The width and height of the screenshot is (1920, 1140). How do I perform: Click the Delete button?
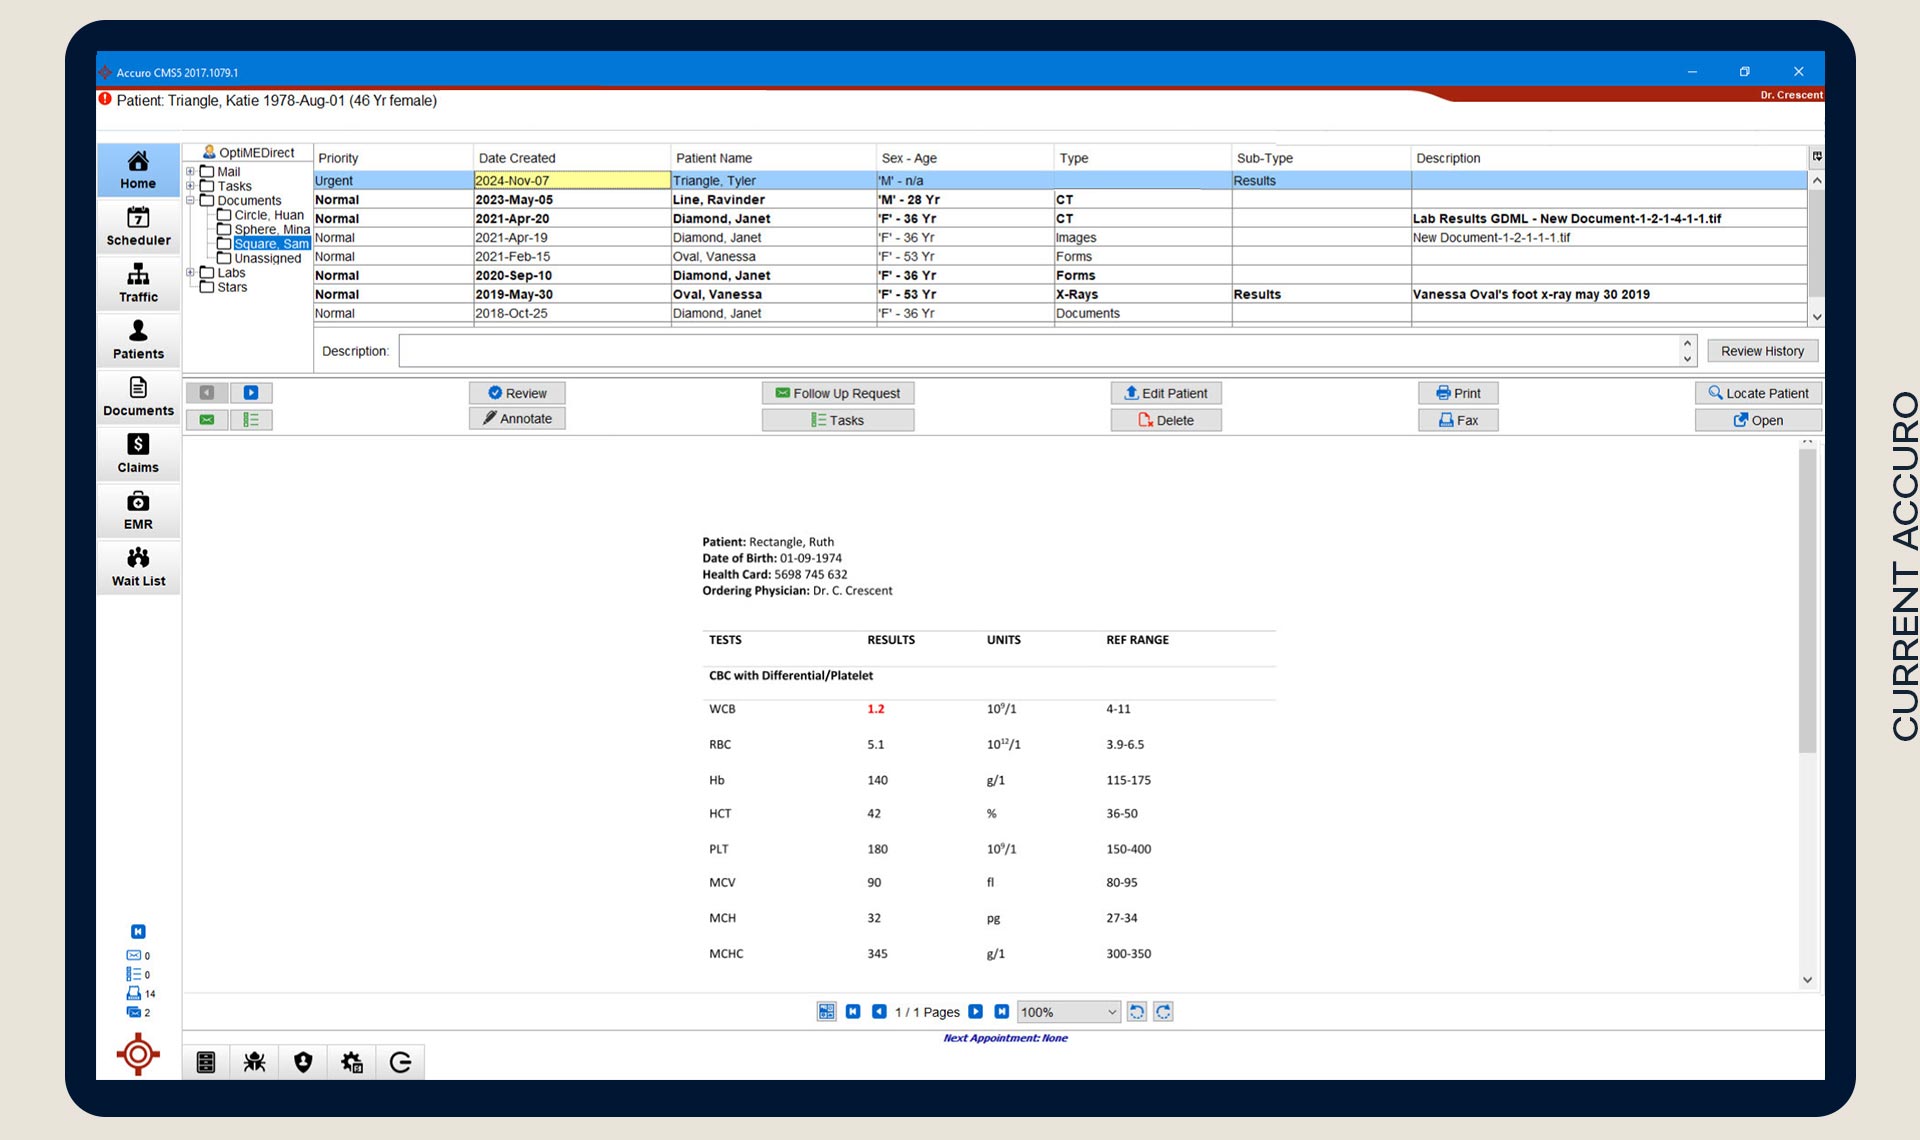pos(1166,420)
